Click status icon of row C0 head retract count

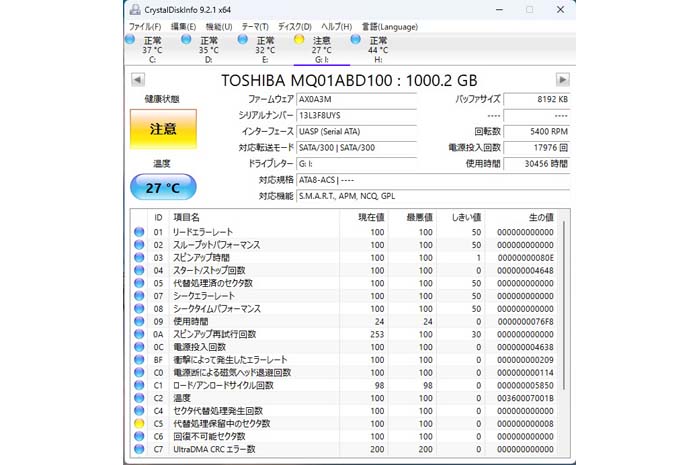(x=139, y=372)
